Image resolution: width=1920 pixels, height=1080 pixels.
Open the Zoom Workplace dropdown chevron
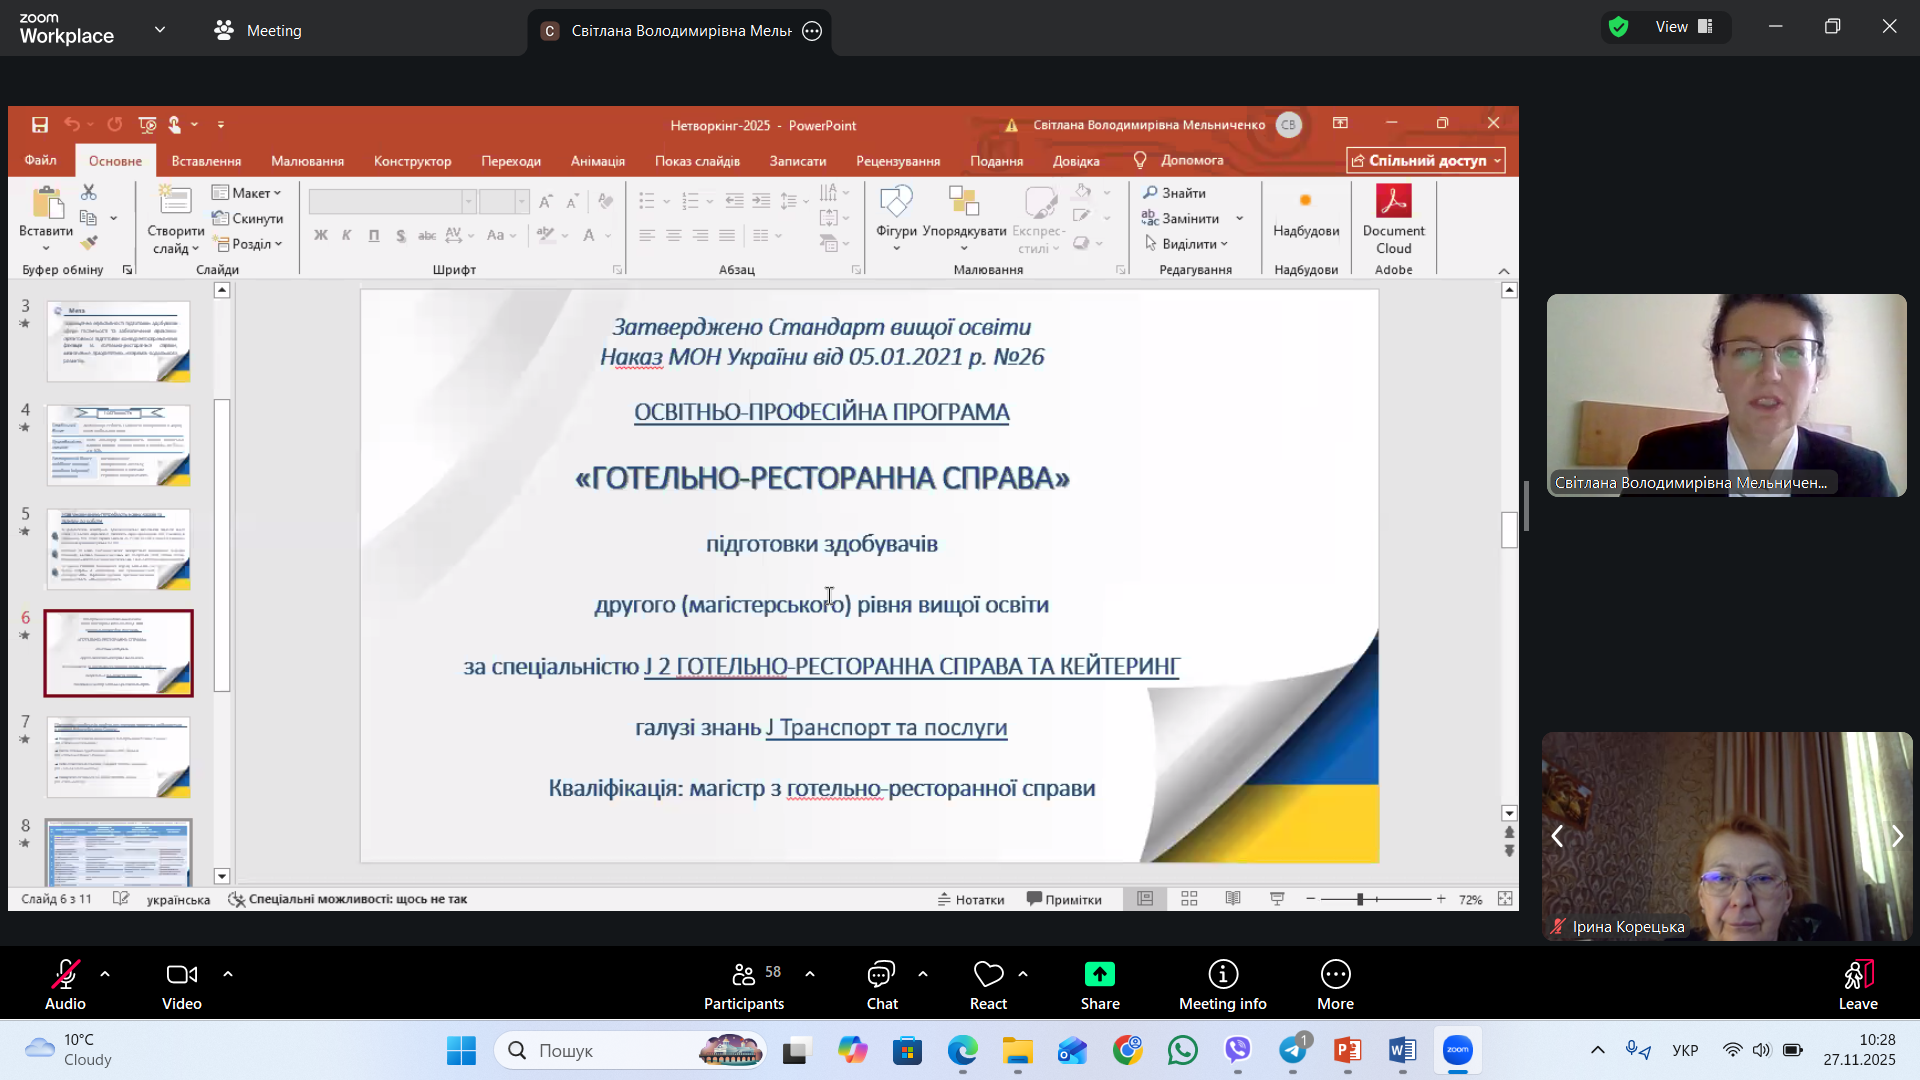[x=160, y=30]
